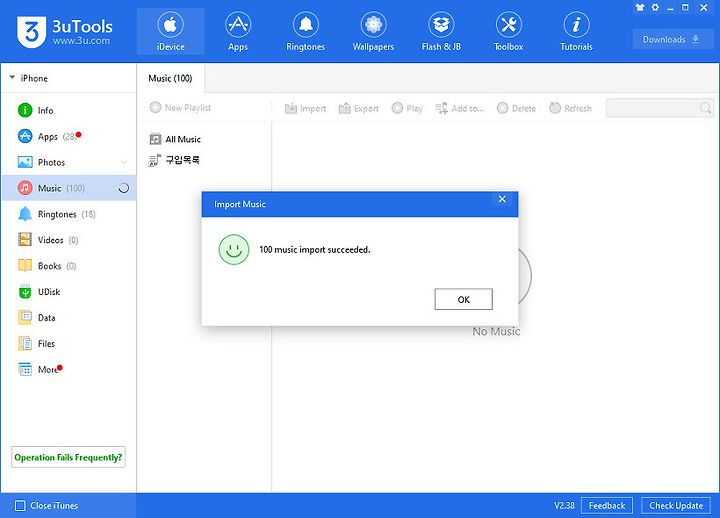
Task: Open the Downloads button
Action: pos(671,39)
